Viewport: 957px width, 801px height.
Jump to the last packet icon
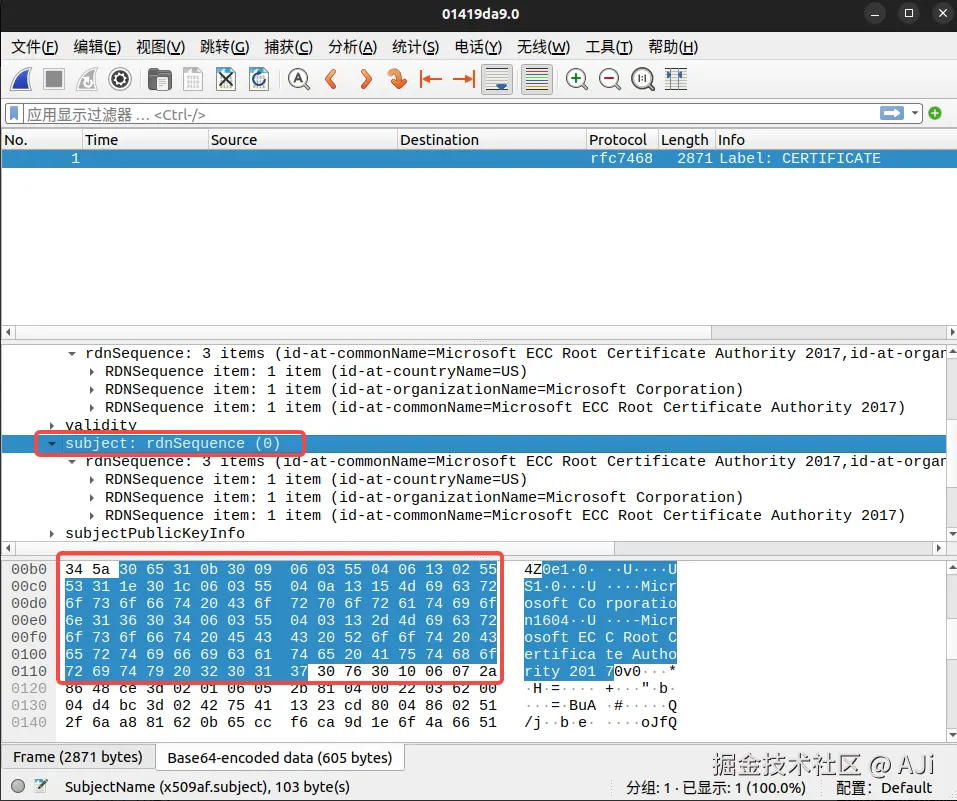coord(464,79)
